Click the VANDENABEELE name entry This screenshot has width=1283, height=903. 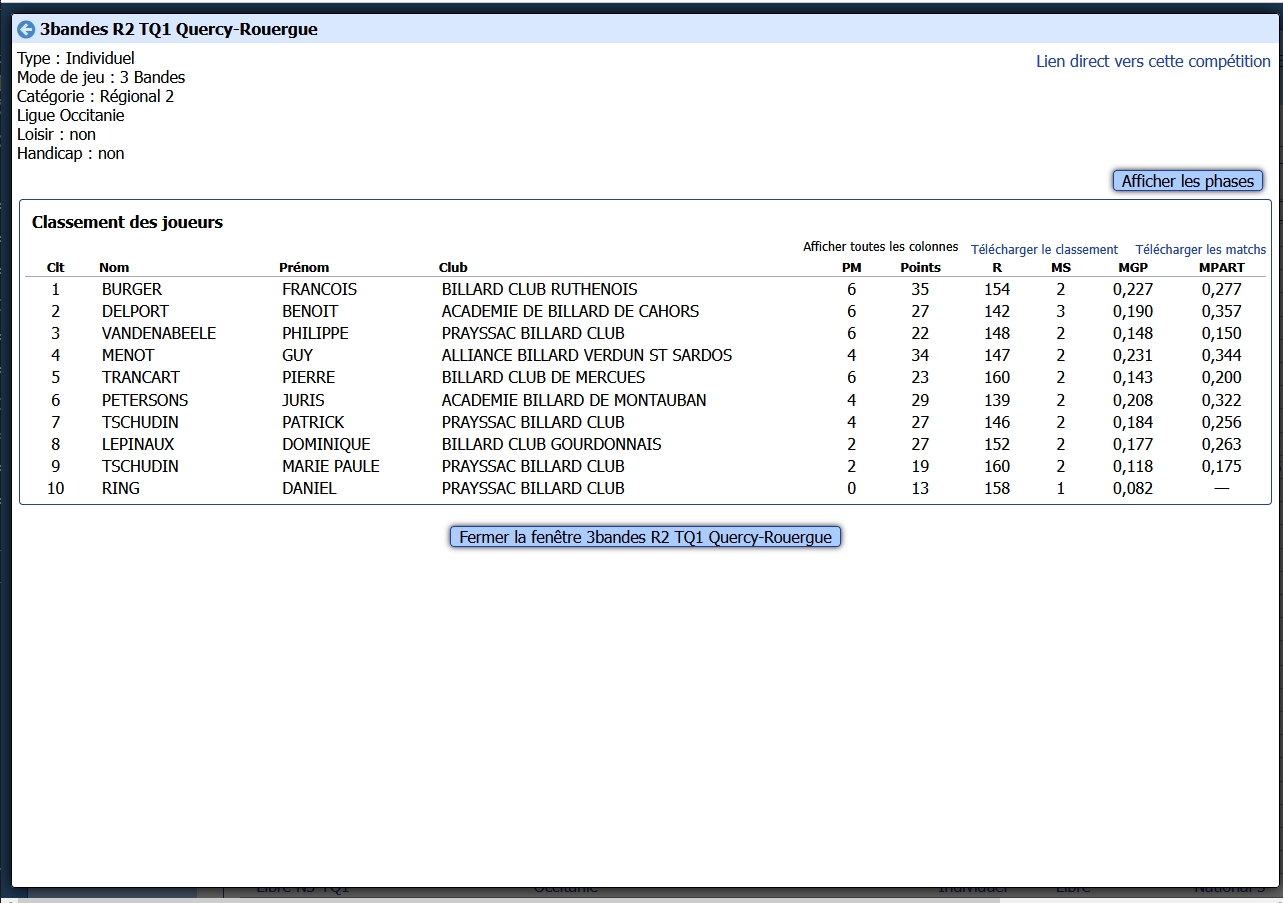coord(158,334)
